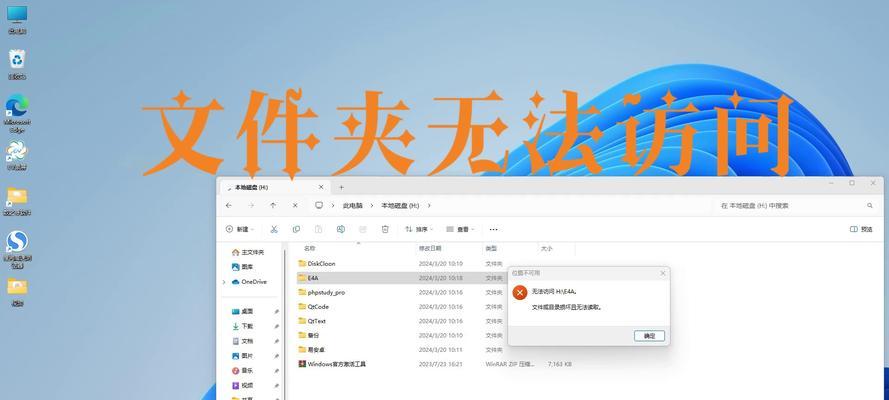Select the Windows官方激活工具 file name
Image resolution: width=889 pixels, height=400 pixels.
click(336, 364)
